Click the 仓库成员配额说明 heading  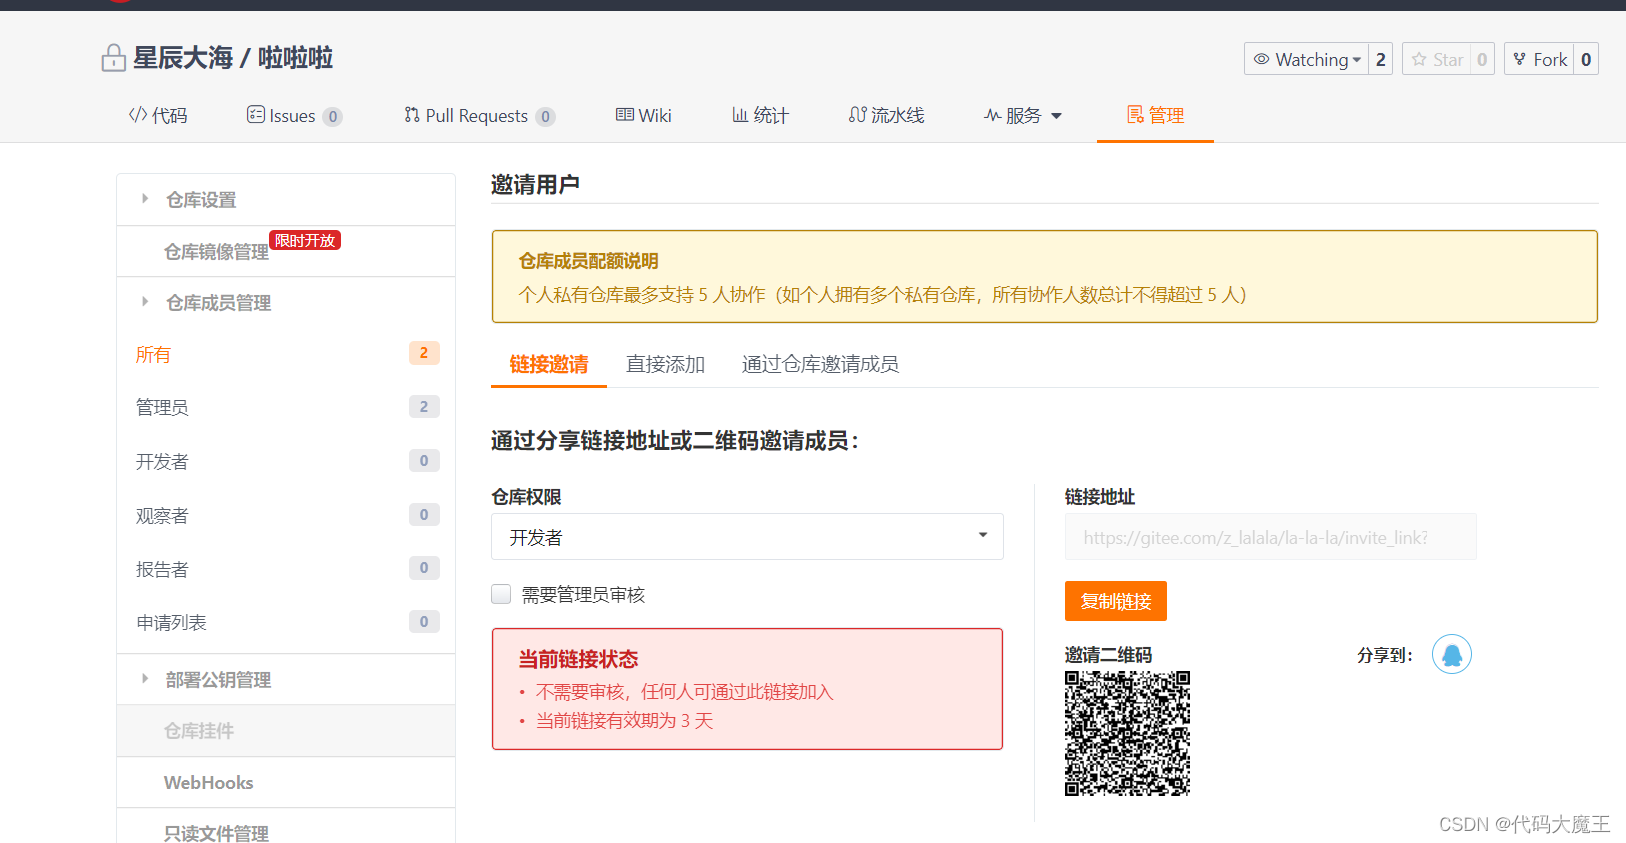coord(588,261)
